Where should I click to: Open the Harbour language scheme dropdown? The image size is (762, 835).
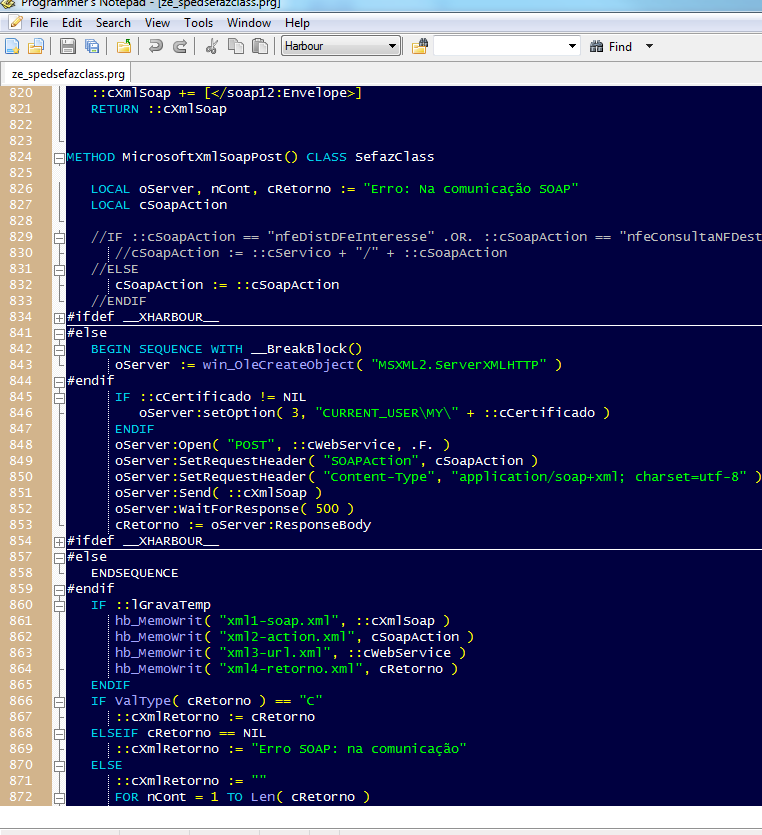pyautogui.click(x=392, y=46)
